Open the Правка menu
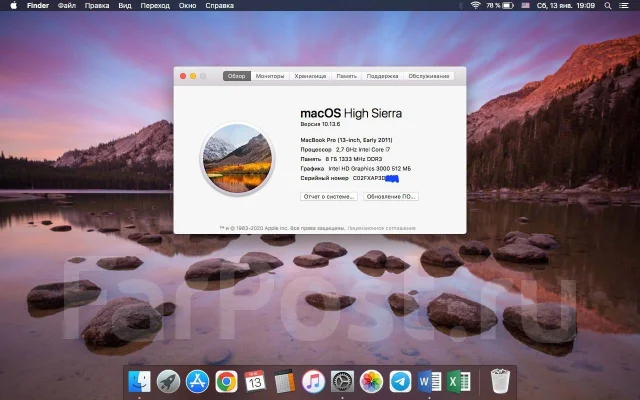The width and height of the screenshot is (640, 400). tap(97, 6)
